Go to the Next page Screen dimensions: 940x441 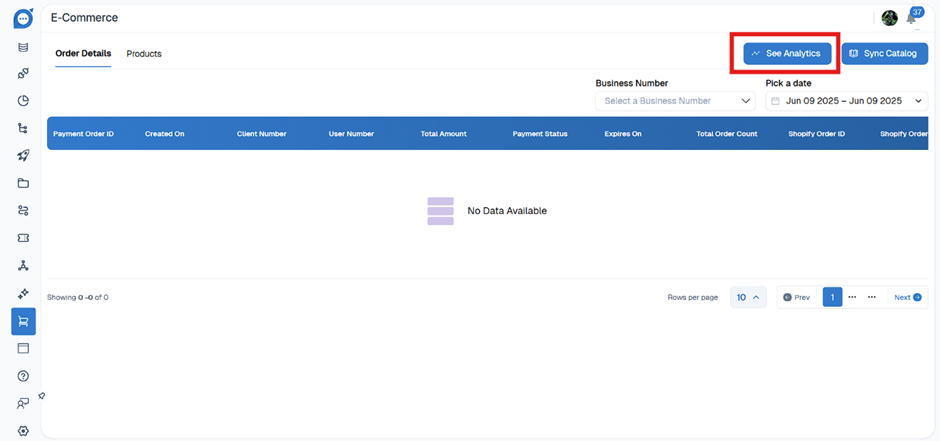(x=907, y=297)
